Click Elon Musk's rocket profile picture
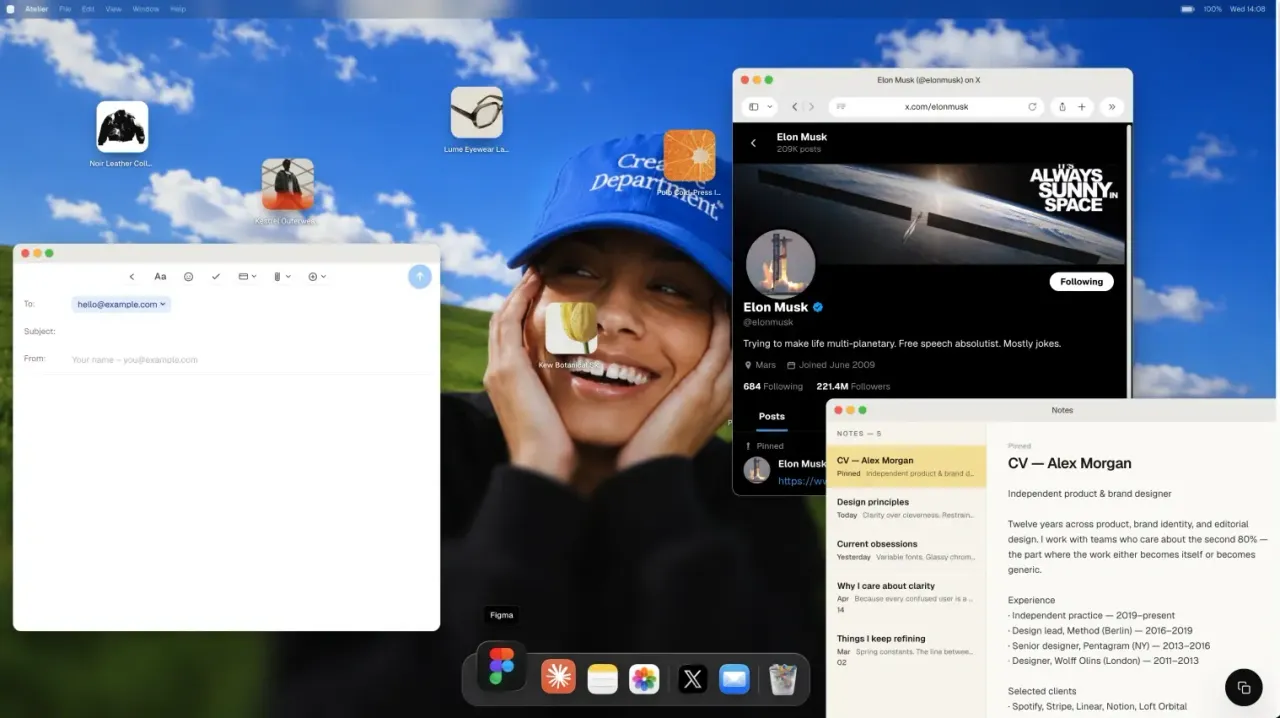This screenshot has width=1280, height=718. (781, 264)
